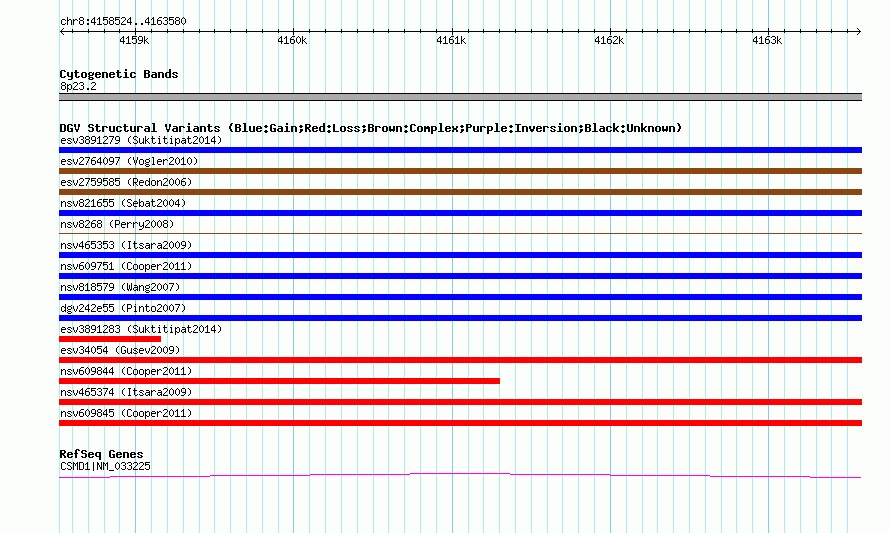Click the 4160k ruler position
890x533 pixels.
(x=292, y=40)
